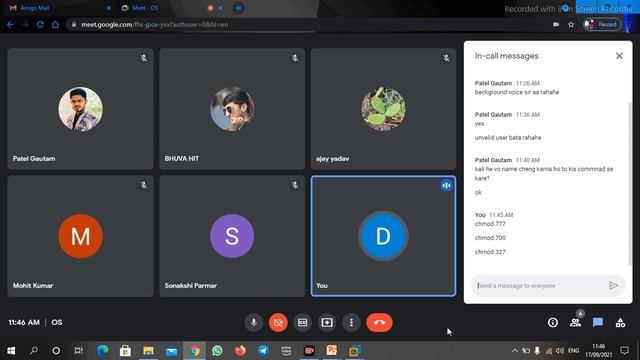Show the participants list

pos(576,322)
